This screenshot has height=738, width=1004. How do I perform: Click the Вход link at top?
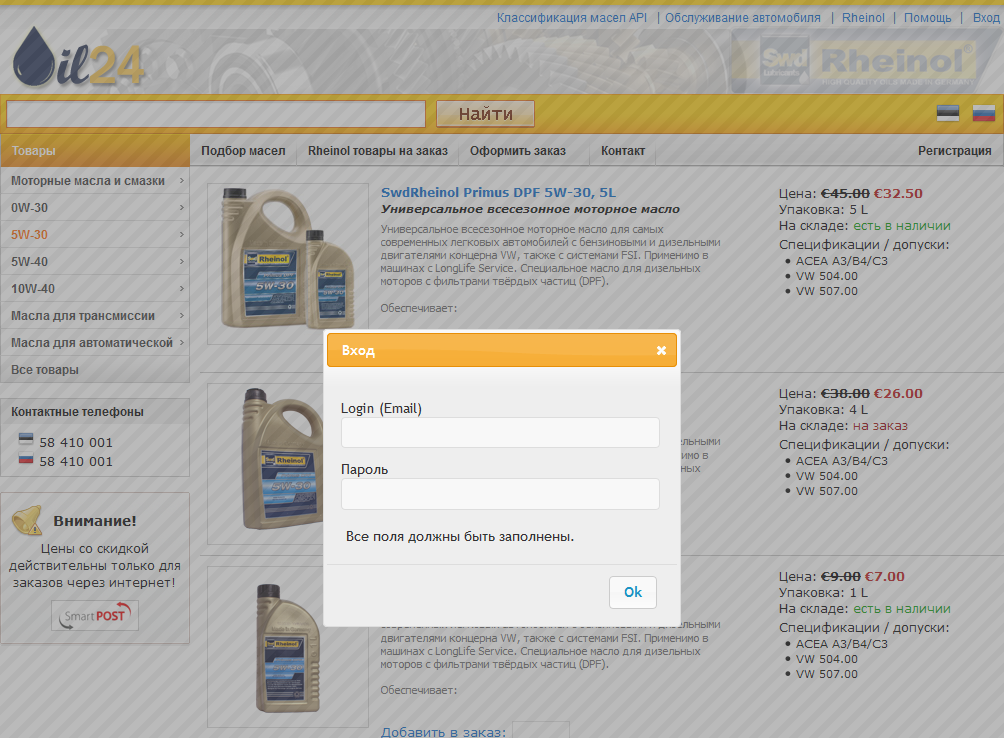(986, 18)
